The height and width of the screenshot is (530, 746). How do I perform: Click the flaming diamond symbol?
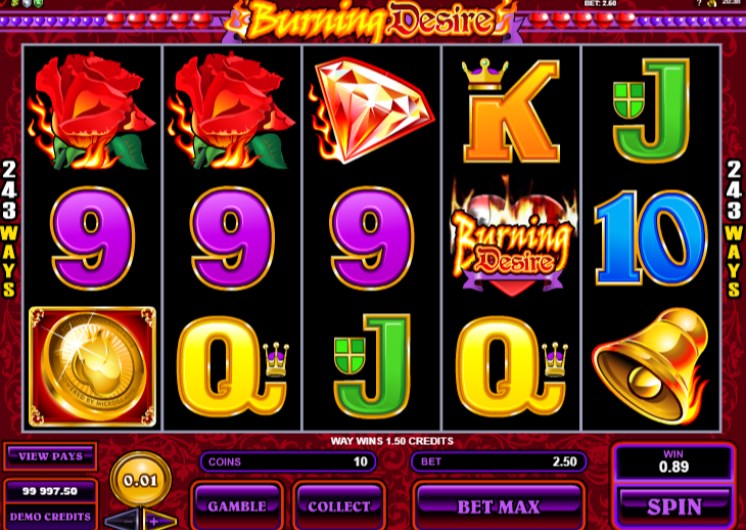point(372,109)
